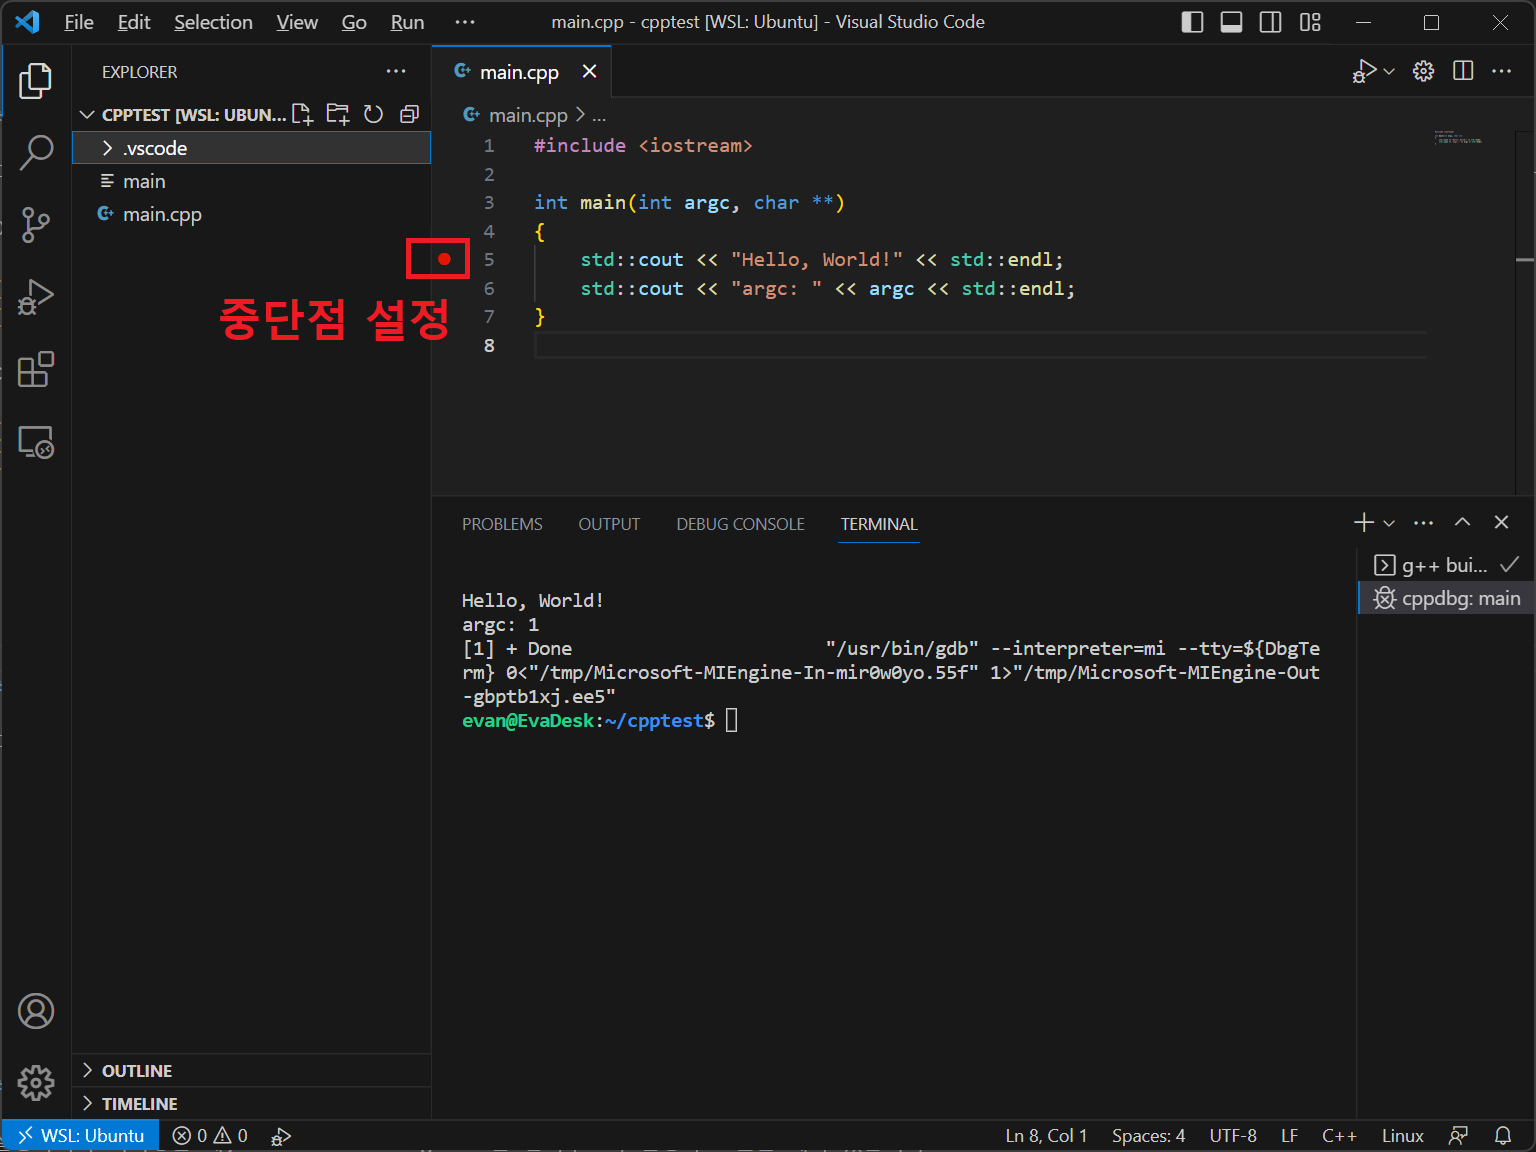Viewport: 1536px width, 1152px height.
Task: Toggle the bottom panel layout button
Action: pos(1231,22)
